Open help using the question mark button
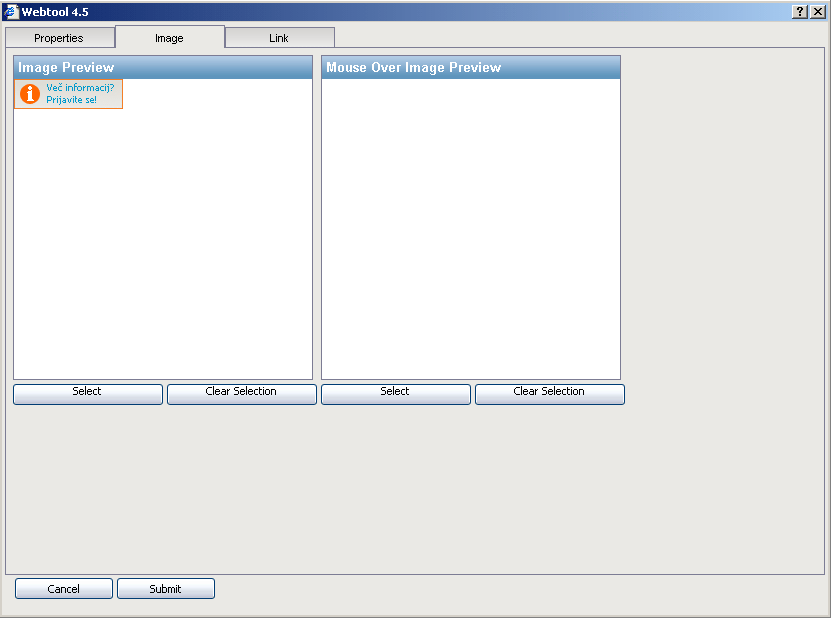Screen dimensions: 831x618 click(800, 11)
